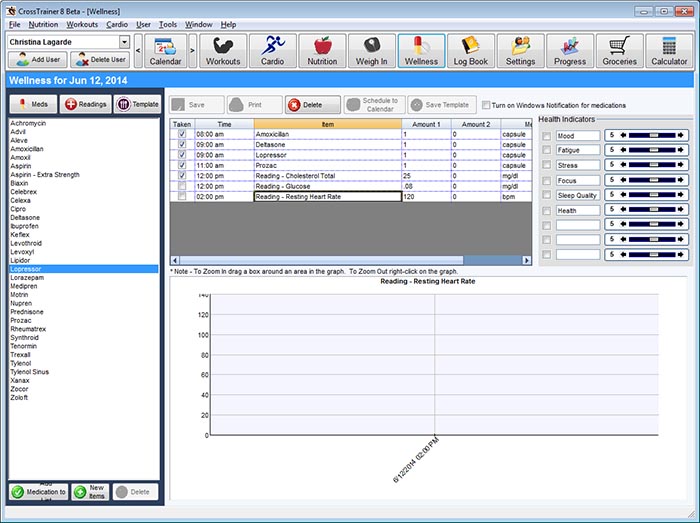
Task: Open the Cardio section
Action: click(x=272, y=51)
